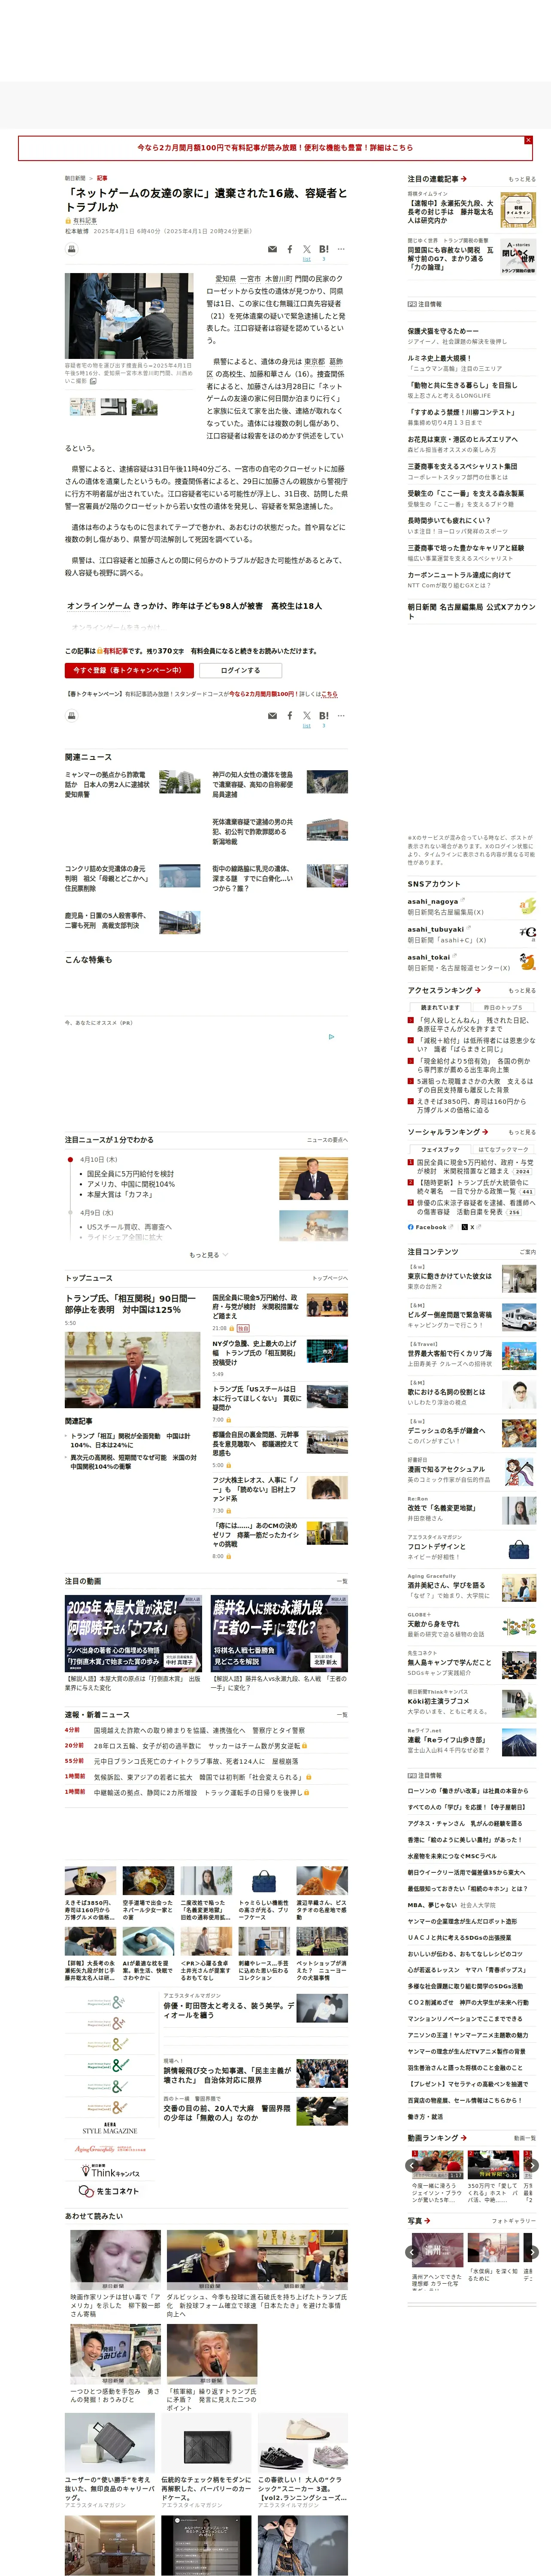Open 動画一覧 link in video ranking
551x2576 pixels.
coord(525,2138)
